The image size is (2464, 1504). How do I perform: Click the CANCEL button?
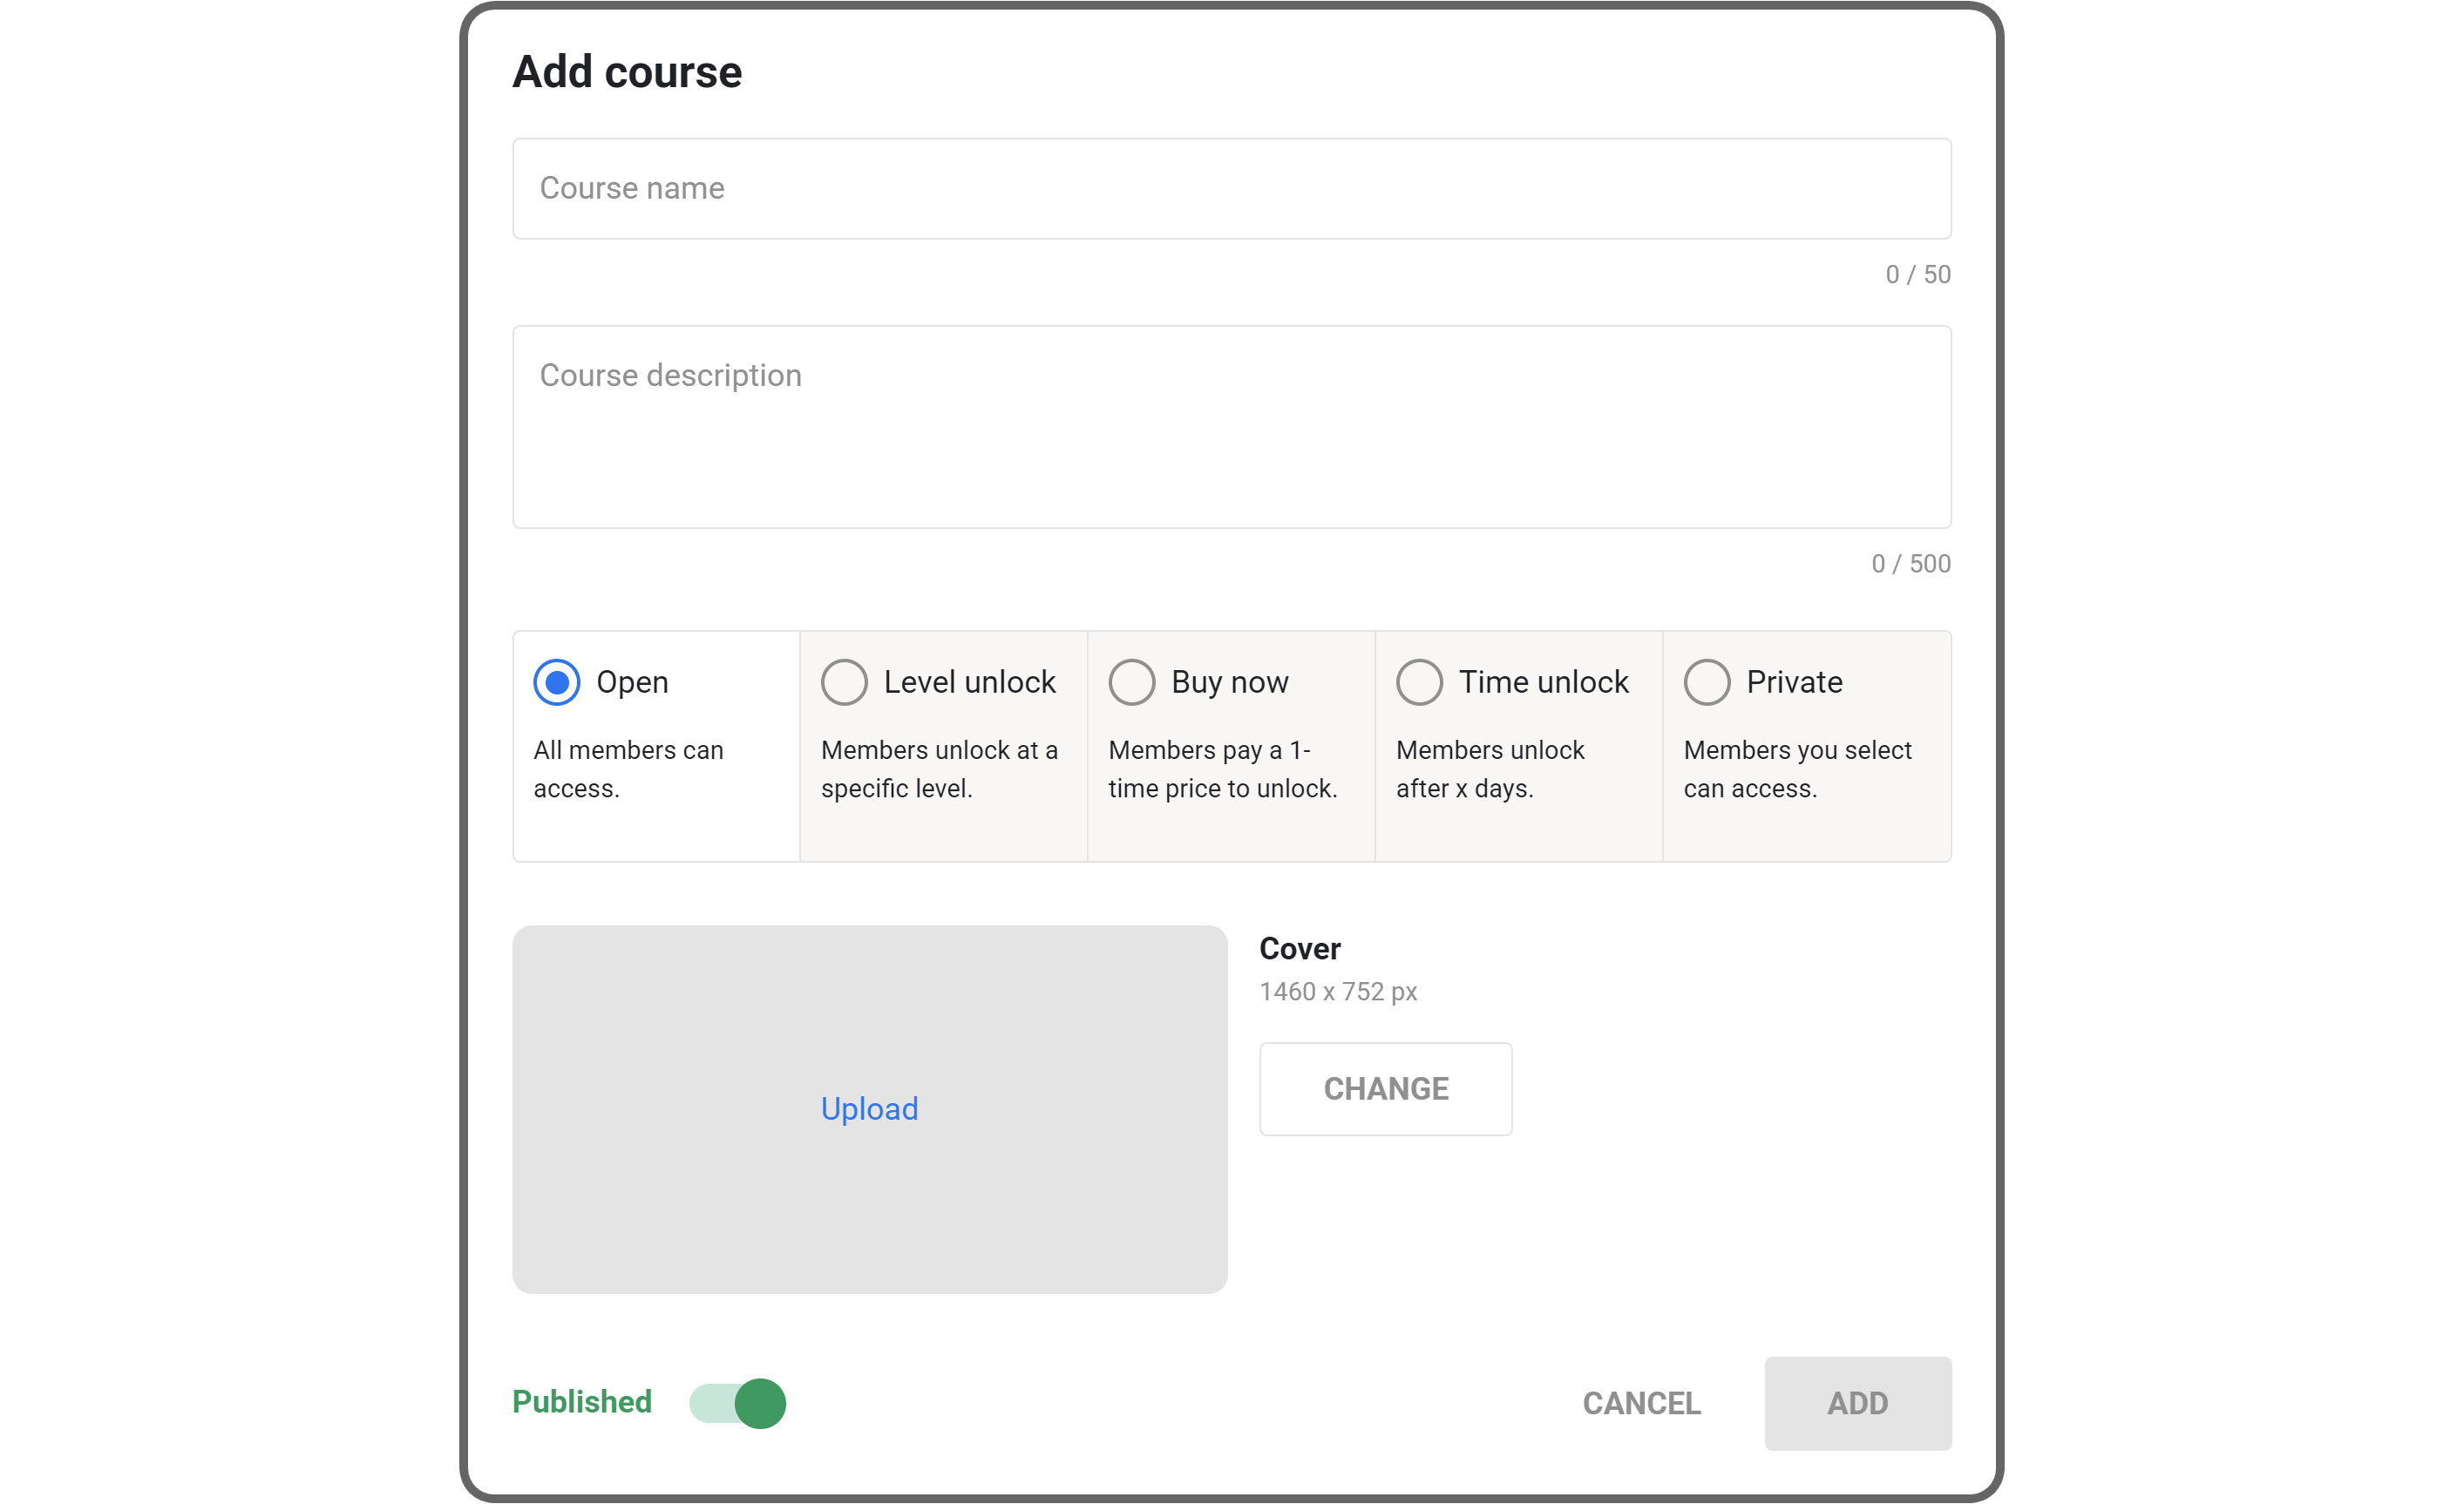click(x=1641, y=1403)
